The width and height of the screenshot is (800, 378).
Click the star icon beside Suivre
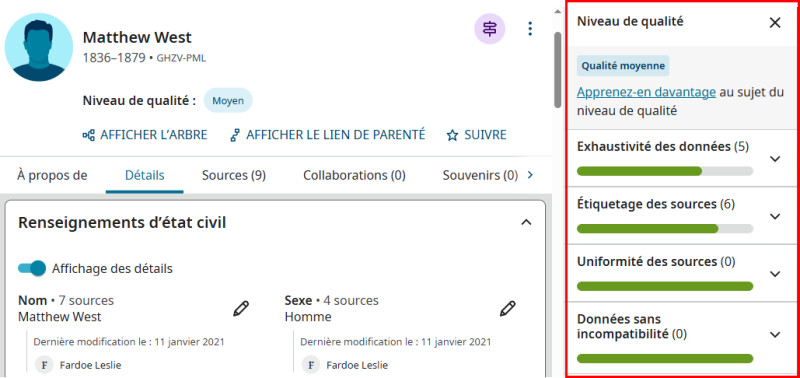tap(452, 135)
